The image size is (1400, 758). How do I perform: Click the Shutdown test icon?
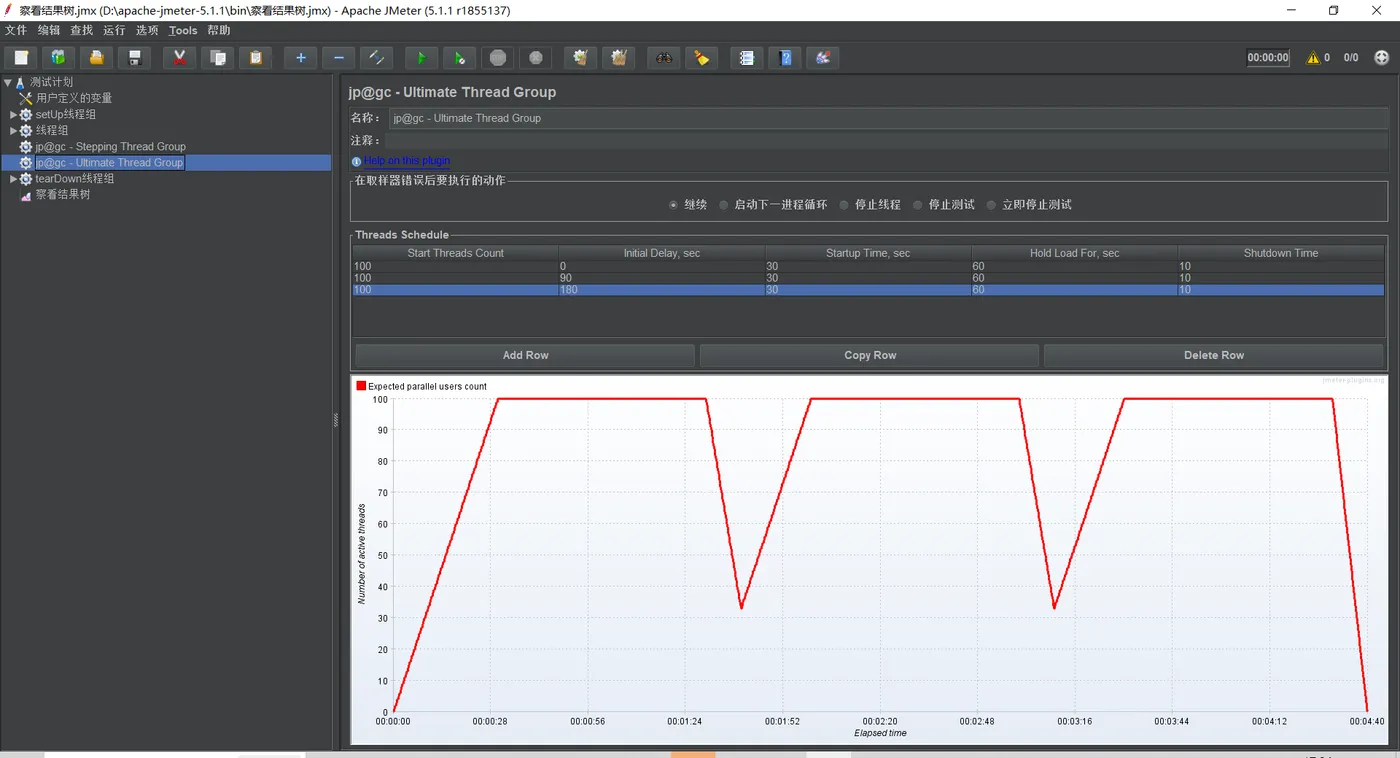click(535, 58)
